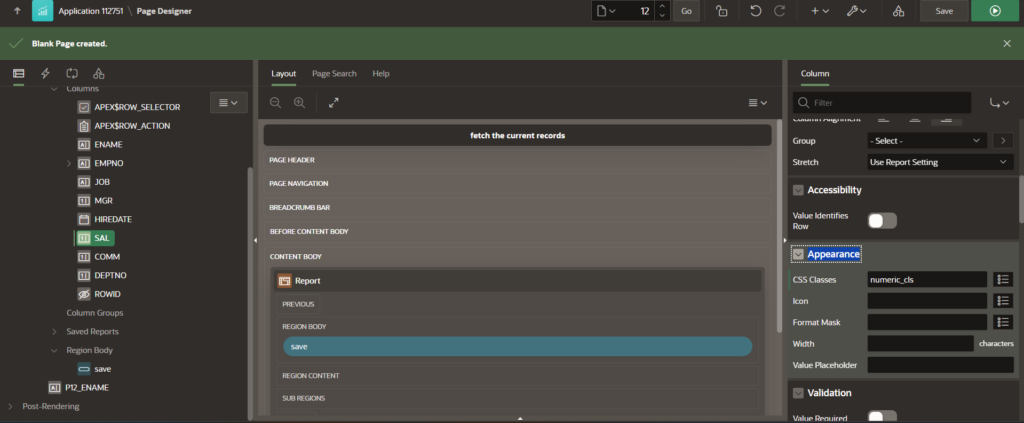Expand the Saved Reports tree node

55,331
